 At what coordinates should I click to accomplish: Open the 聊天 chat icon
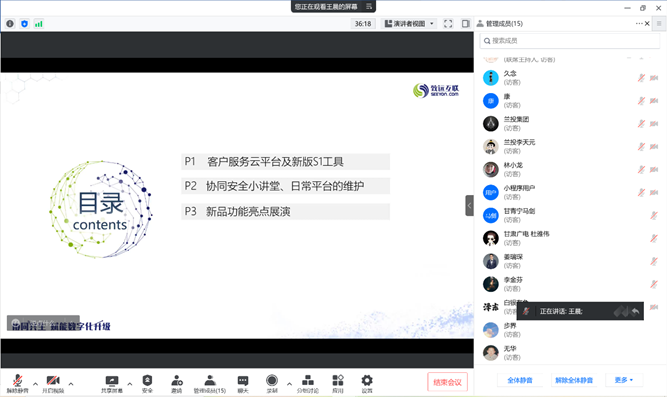(x=243, y=383)
